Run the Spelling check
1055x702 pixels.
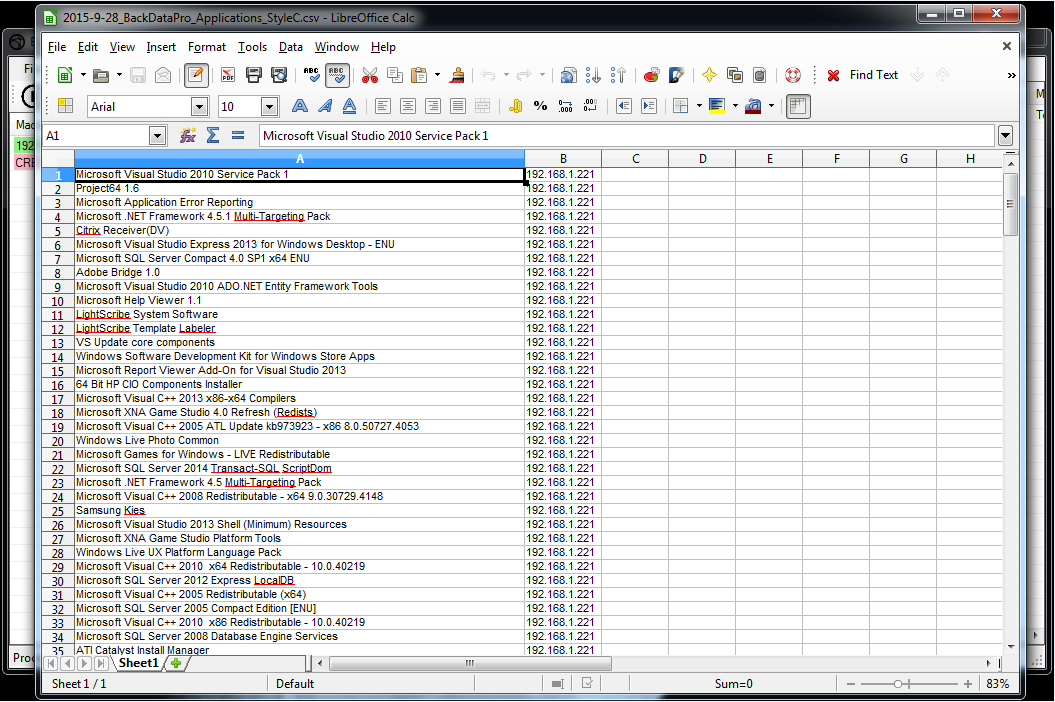coord(311,75)
